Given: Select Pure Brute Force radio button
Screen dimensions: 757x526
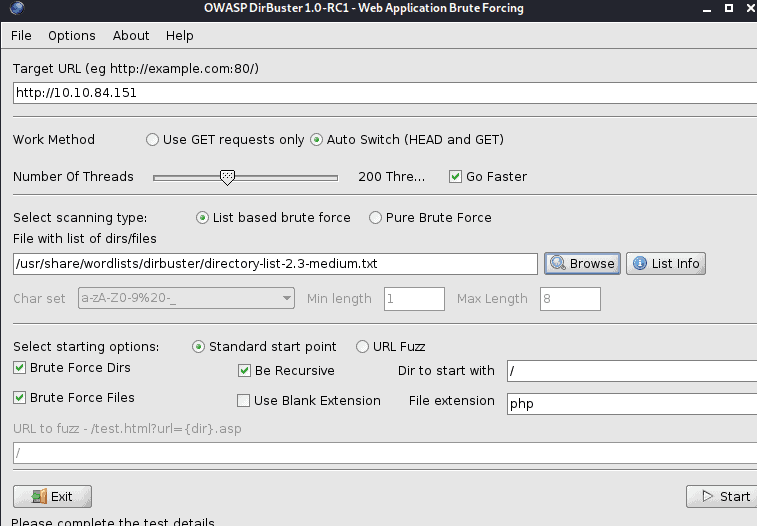Looking at the screenshot, I should coord(375,218).
